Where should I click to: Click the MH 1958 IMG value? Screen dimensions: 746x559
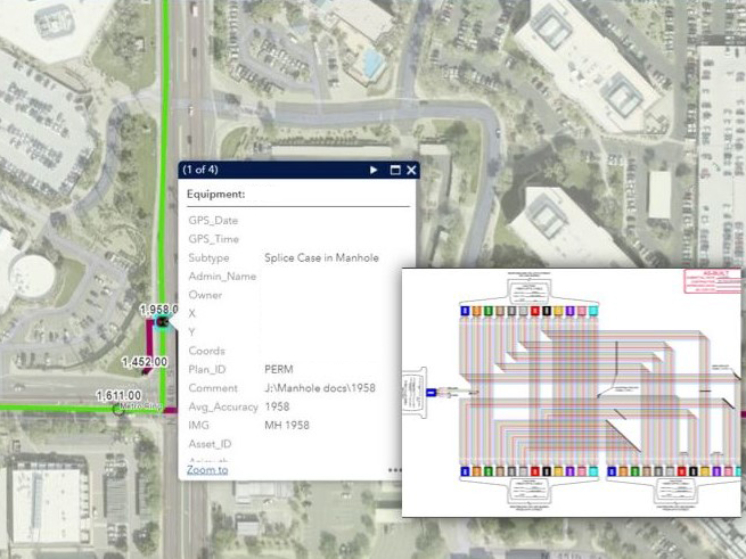(x=287, y=426)
